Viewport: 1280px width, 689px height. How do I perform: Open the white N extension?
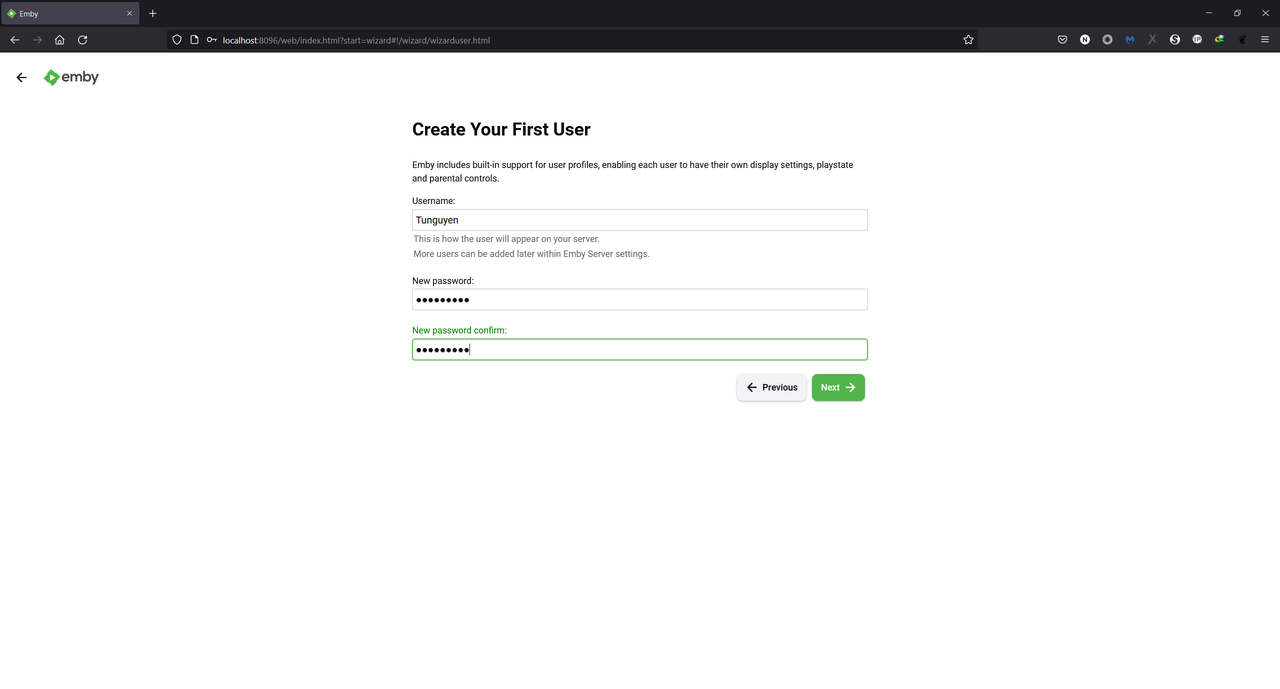coord(1085,40)
